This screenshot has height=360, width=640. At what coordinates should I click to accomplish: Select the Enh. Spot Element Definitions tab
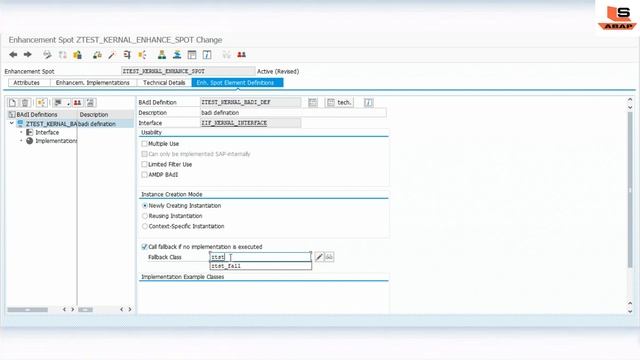237,82
